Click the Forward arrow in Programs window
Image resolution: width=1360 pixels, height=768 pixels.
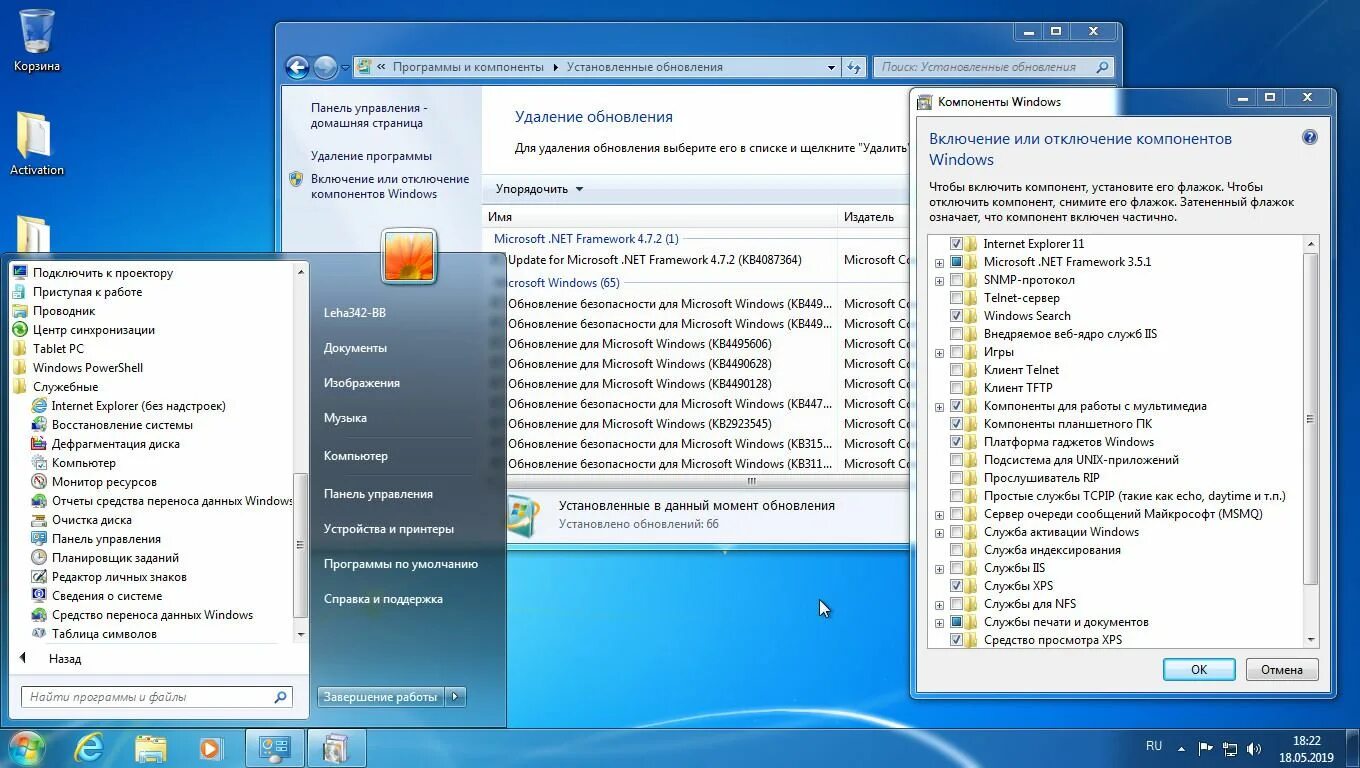point(325,67)
